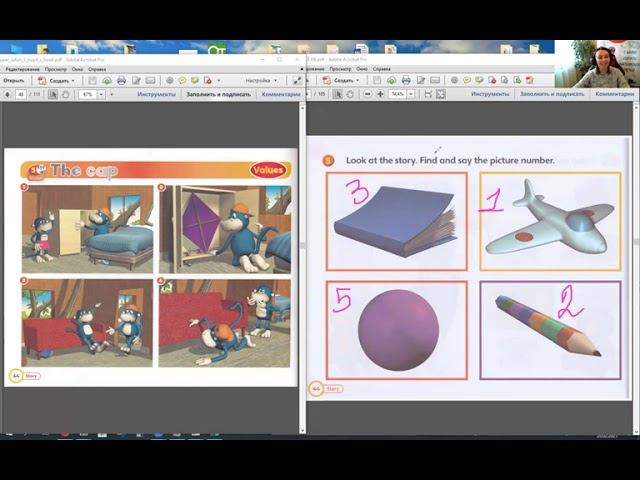Click Создать button in left Acrobat window

click(x=56, y=80)
